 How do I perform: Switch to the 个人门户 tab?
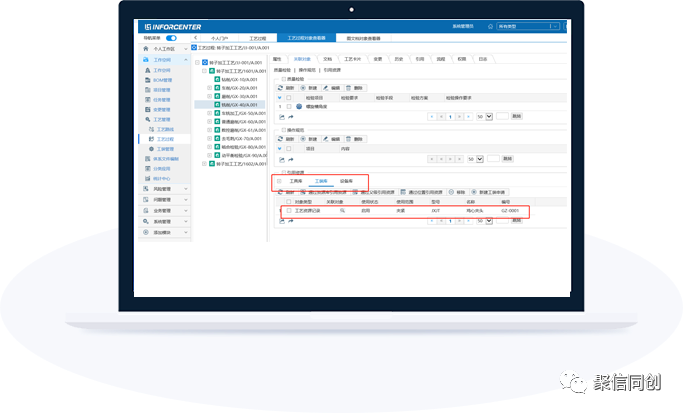point(220,38)
